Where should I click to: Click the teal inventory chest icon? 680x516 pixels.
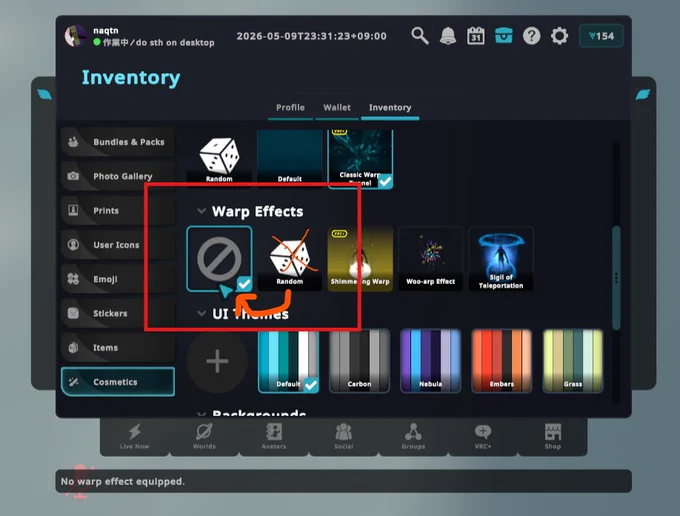click(503, 36)
